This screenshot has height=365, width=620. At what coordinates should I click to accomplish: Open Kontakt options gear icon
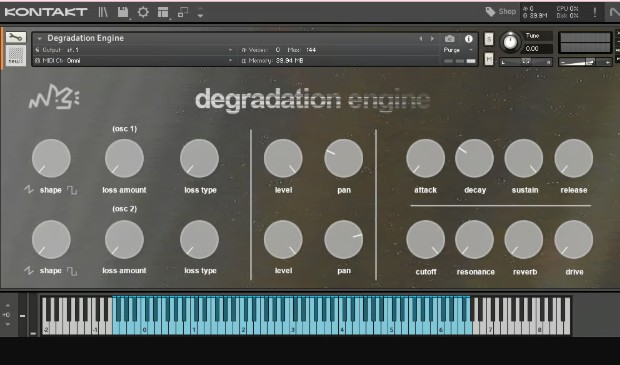[143, 12]
